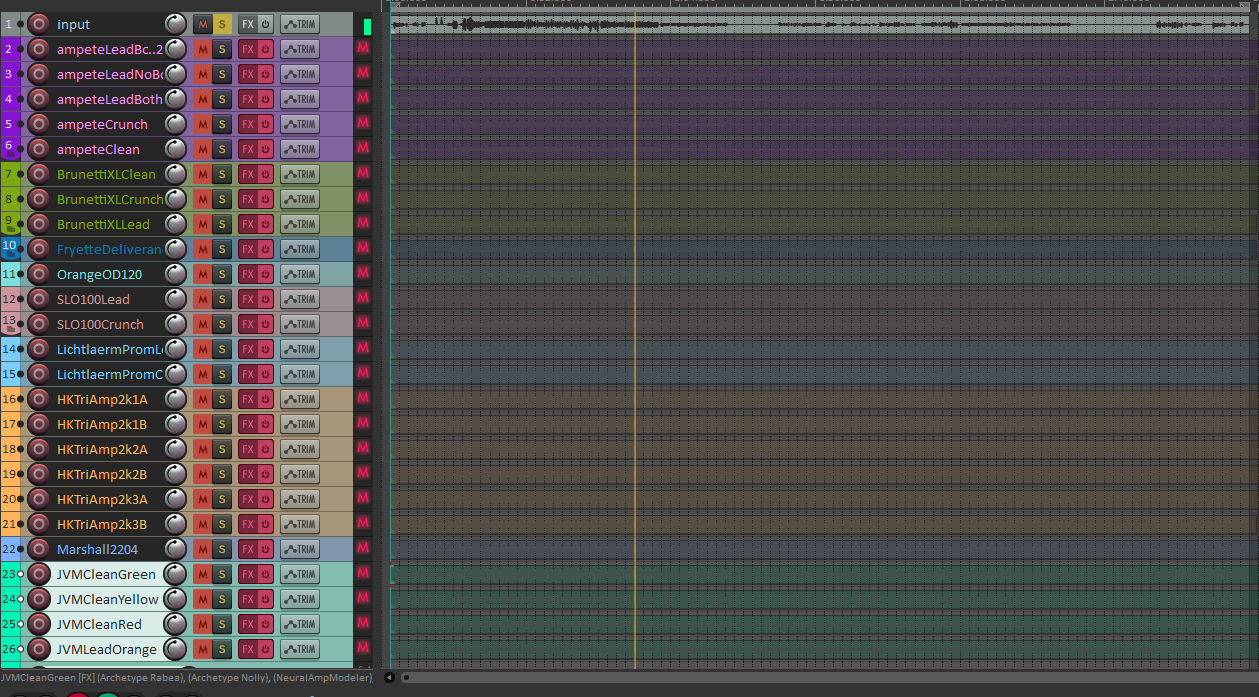Arm SLO100Lead track record button
Screen dimensions: 1259x697
[x=39, y=299]
